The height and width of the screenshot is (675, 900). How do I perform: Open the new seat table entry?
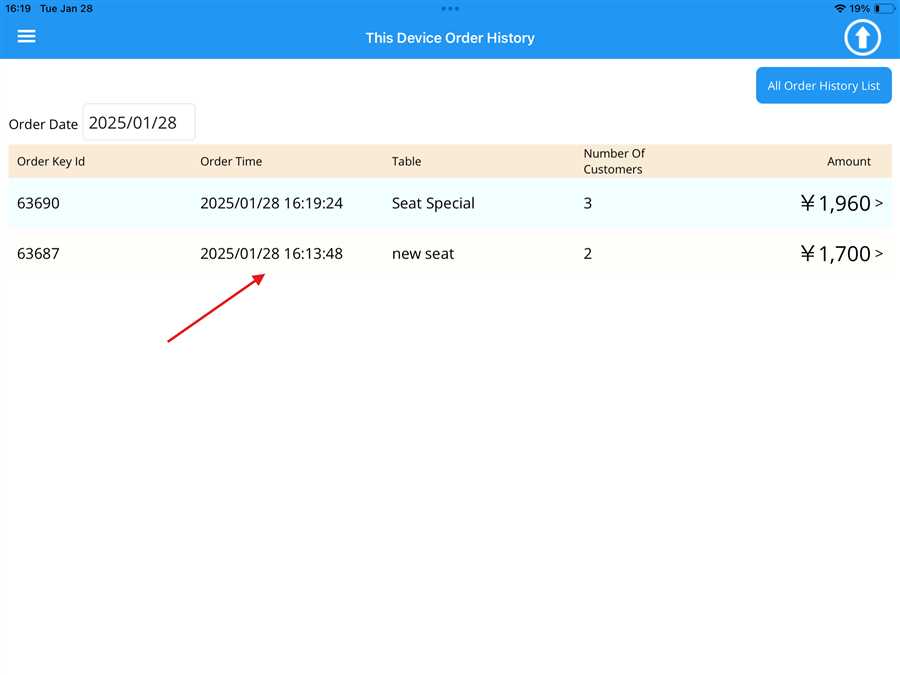(423, 254)
